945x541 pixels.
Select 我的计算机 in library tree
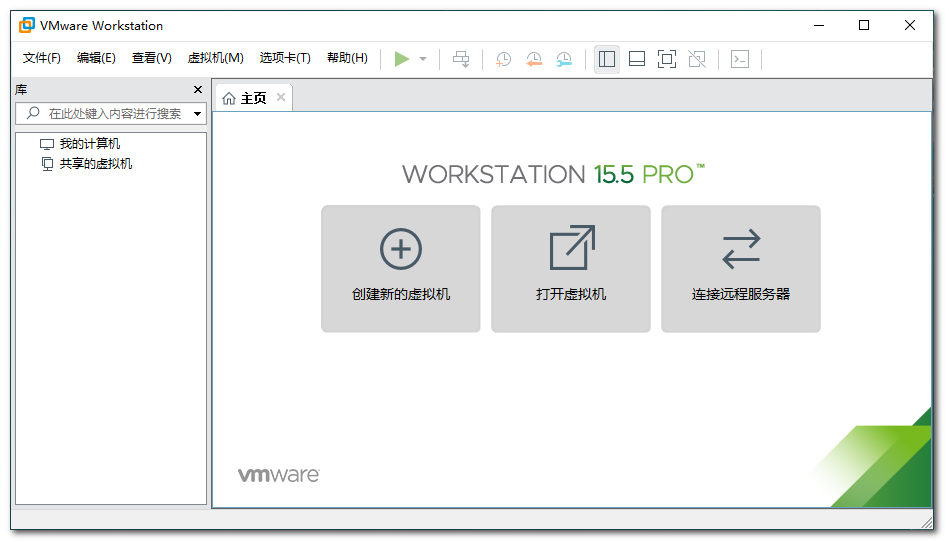tap(89, 144)
